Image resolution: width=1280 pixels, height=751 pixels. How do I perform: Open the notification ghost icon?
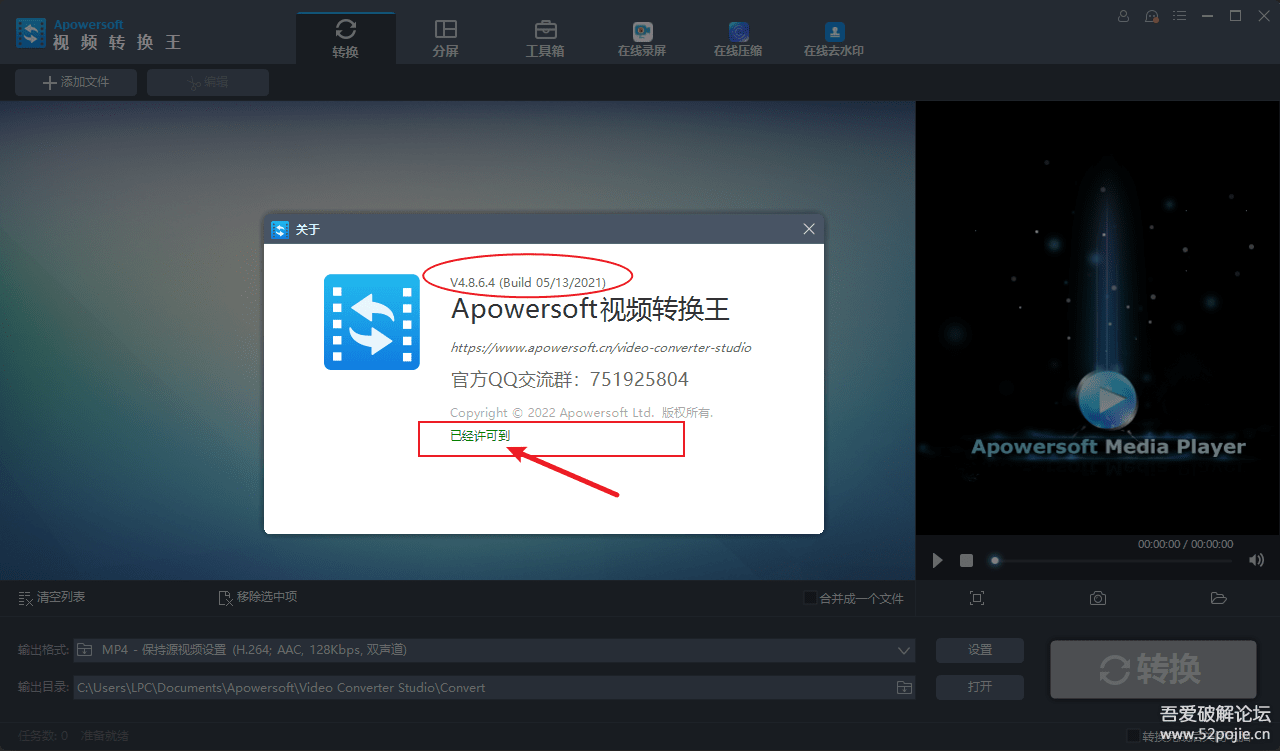1152,16
